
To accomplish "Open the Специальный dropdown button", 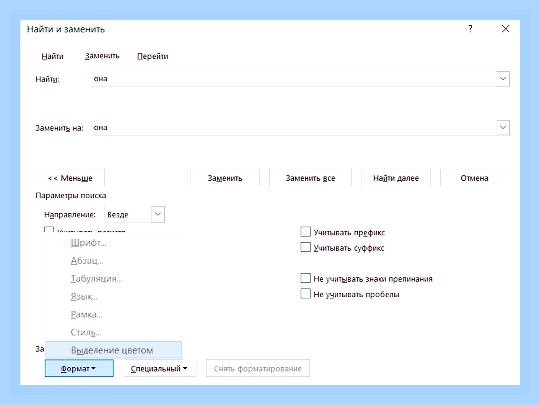I will click(x=160, y=368).
